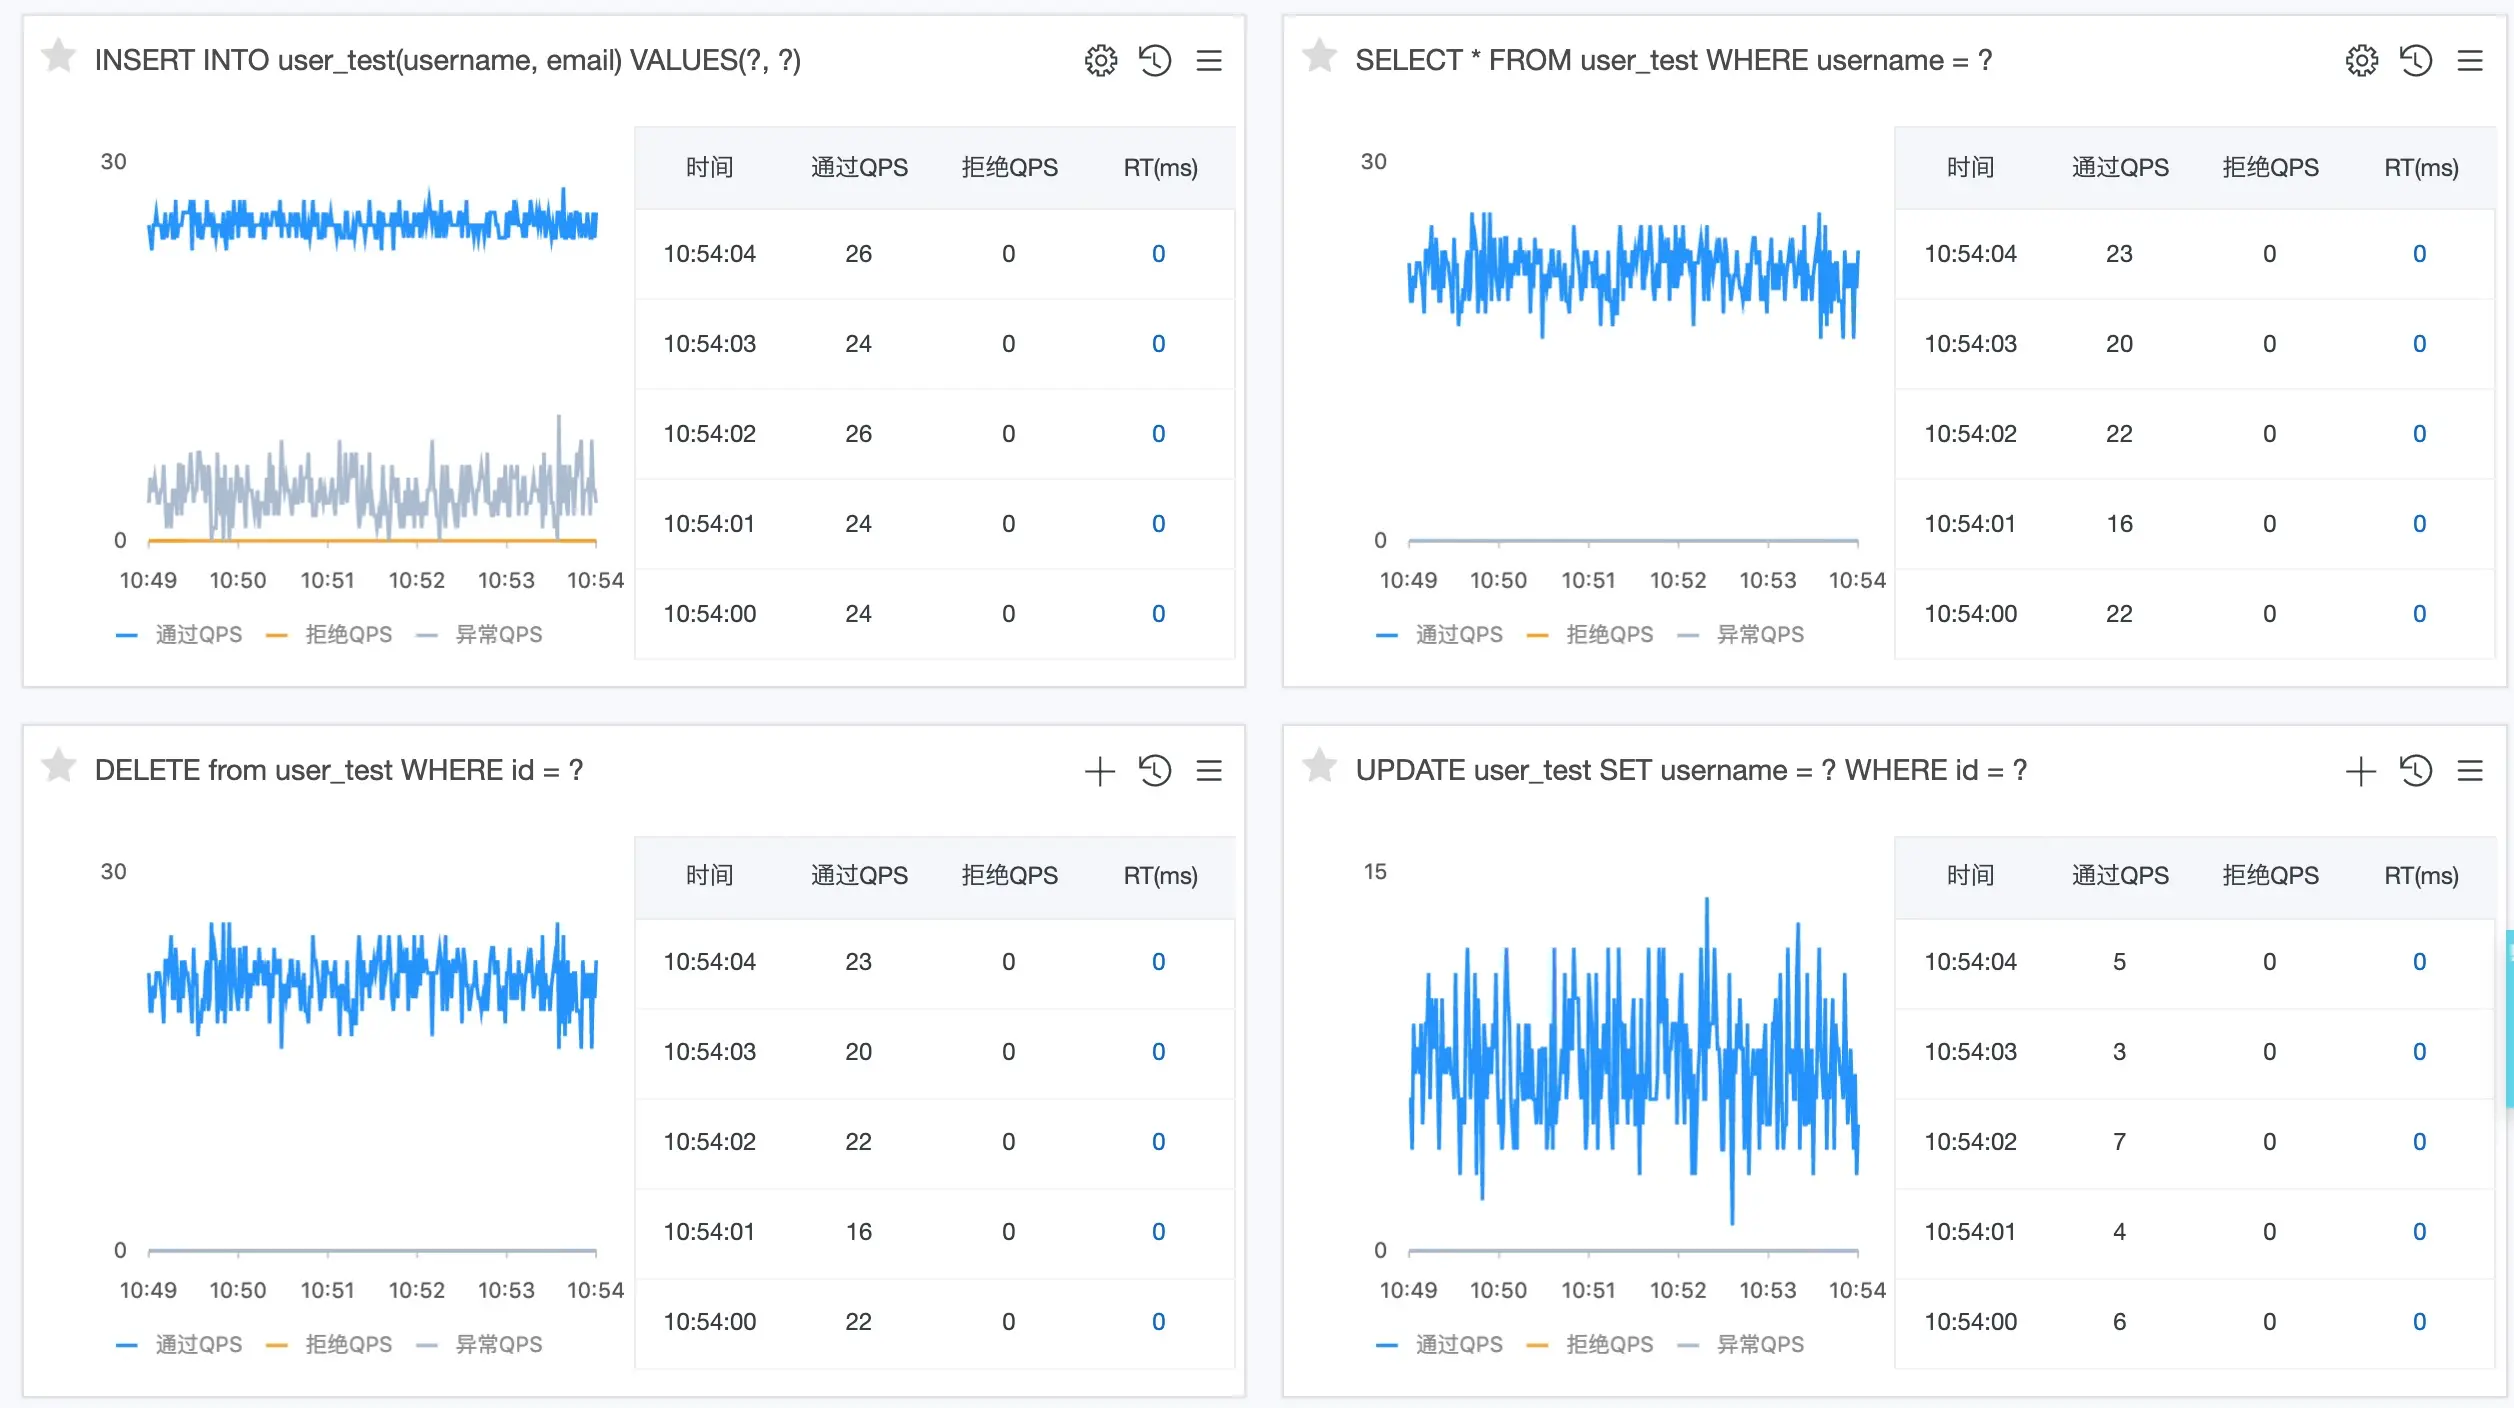Click plus icon on DELETE from panel
Image resolution: width=2514 pixels, height=1408 pixels.
click(1099, 771)
